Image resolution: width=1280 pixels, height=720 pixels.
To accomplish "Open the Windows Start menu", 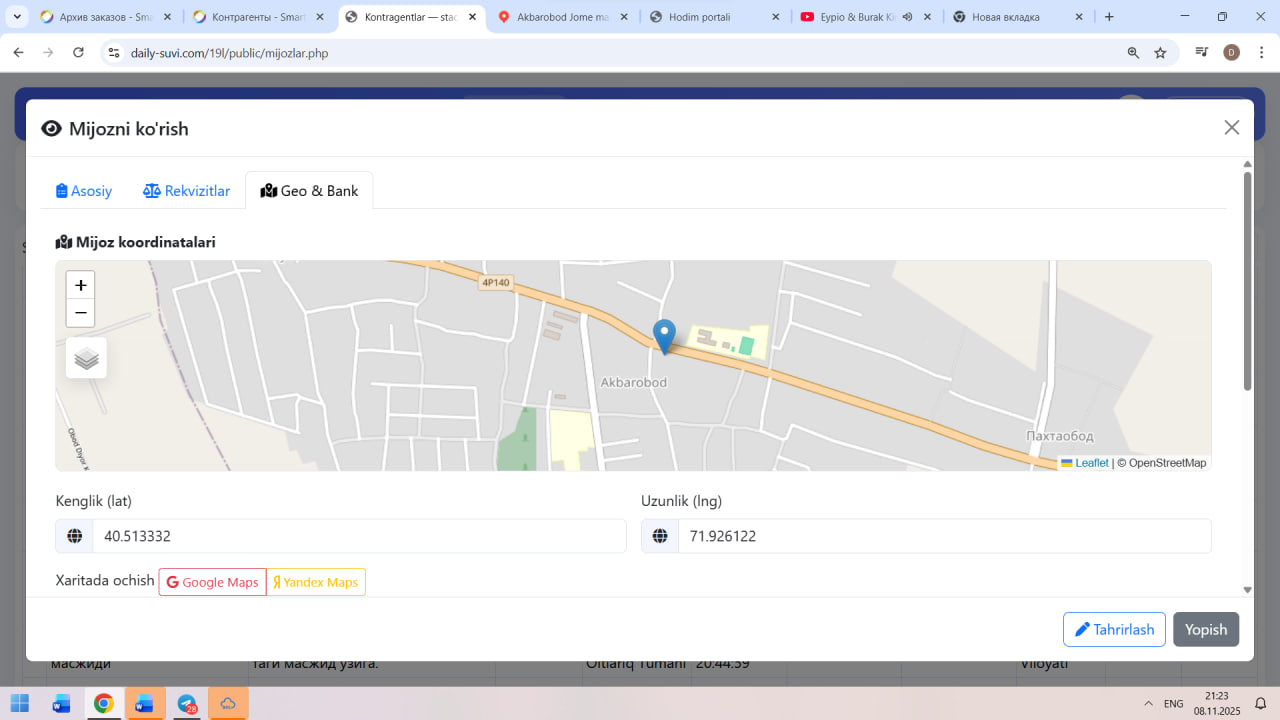I will 19,704.
